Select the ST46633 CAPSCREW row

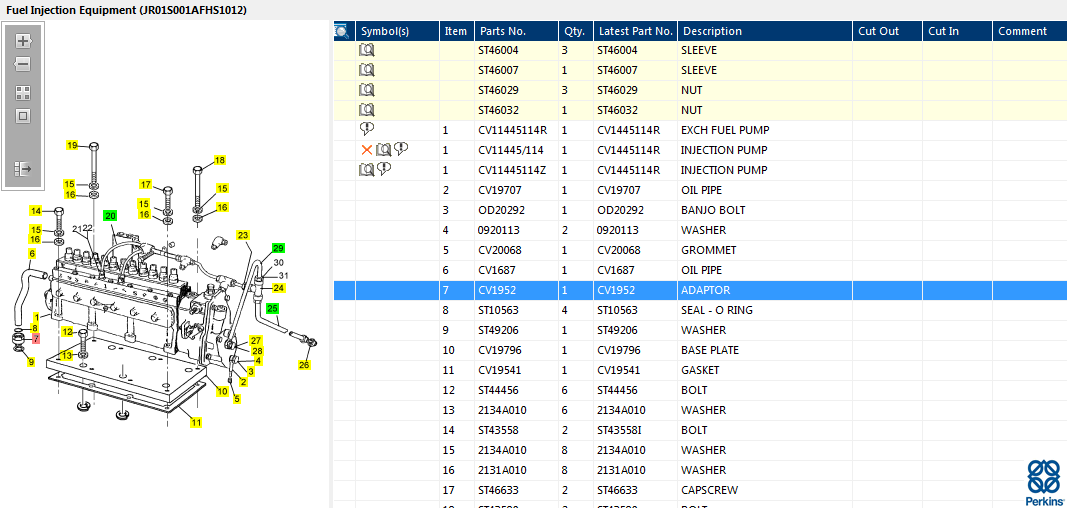click(x=700, y=490)
